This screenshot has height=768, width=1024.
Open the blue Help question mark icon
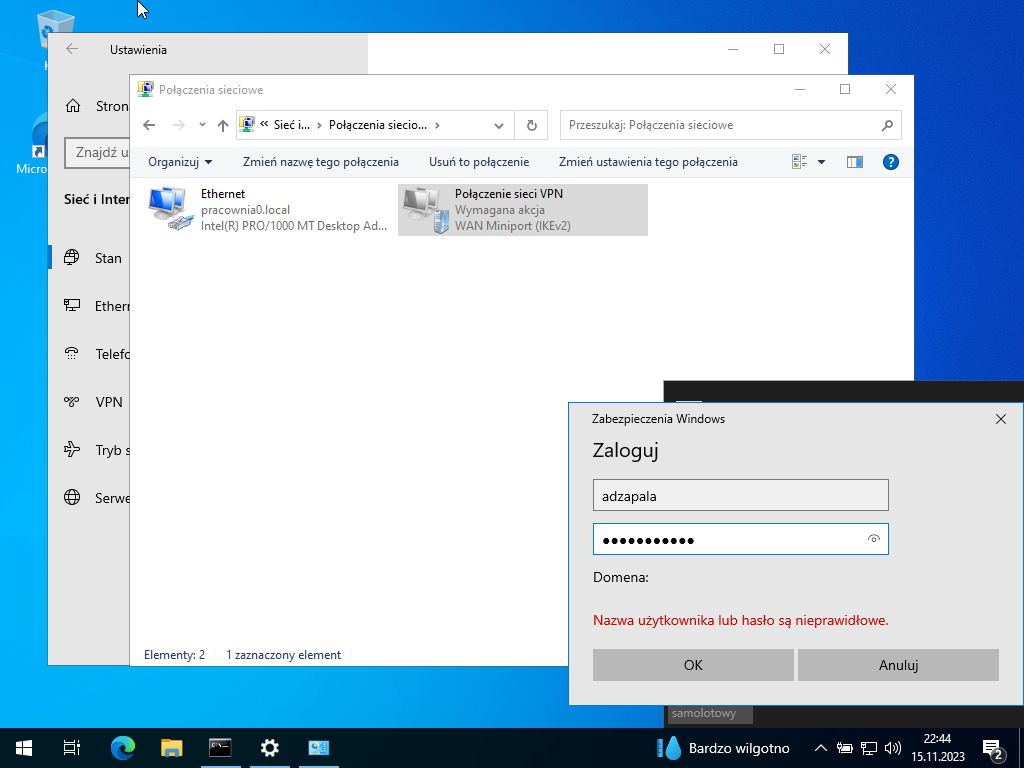[890, 162]
